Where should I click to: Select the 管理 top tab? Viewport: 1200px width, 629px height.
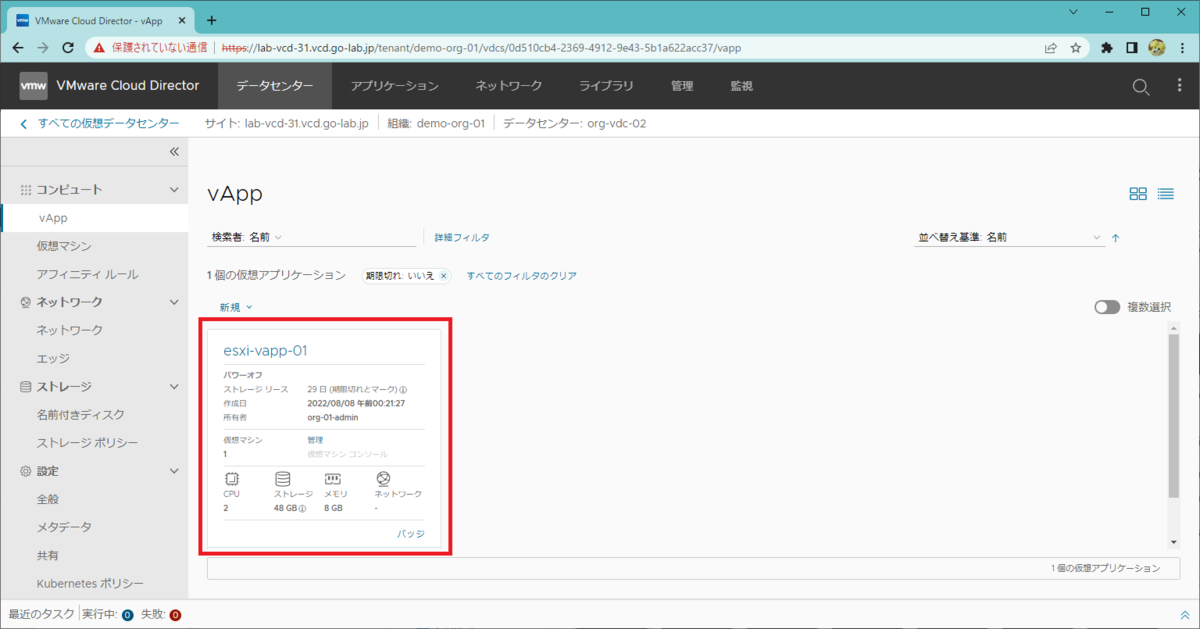point(682,86)
